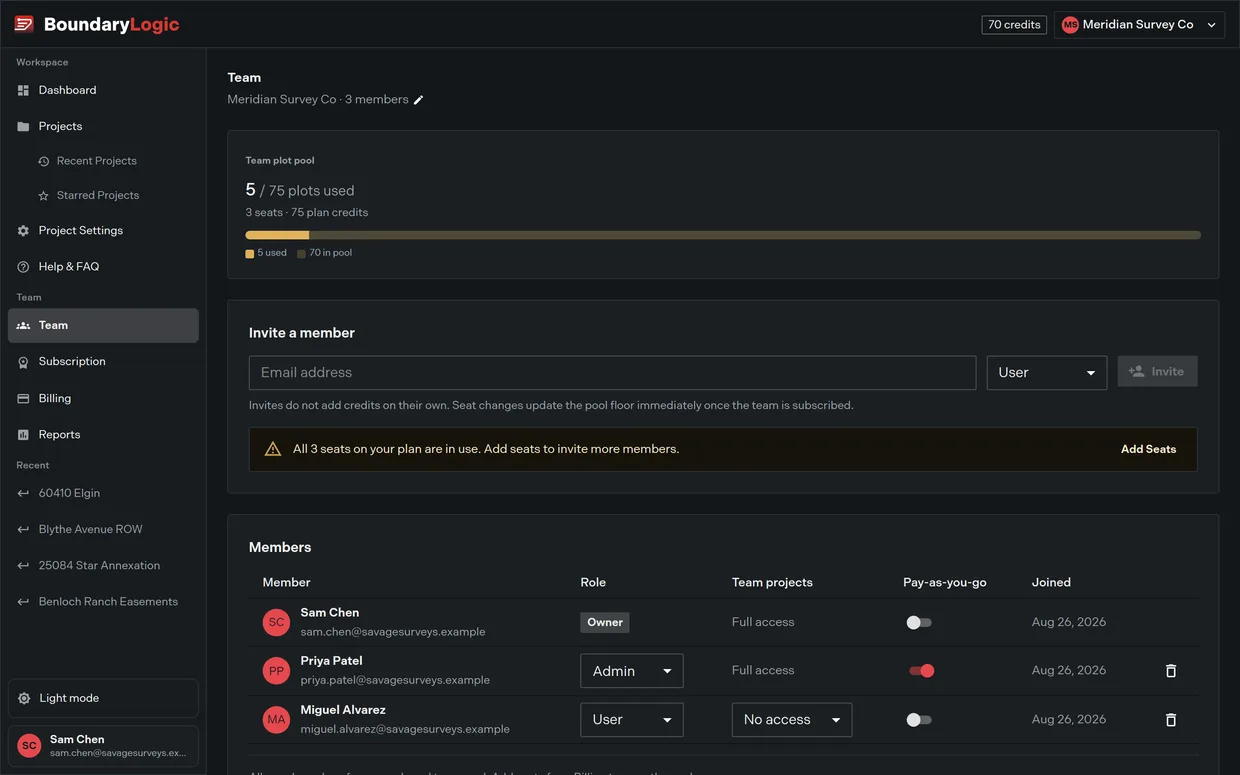Click the Team people icon in sidebar
The width and height of the screenshot is (1240, 775).
[x=23, y=326]
